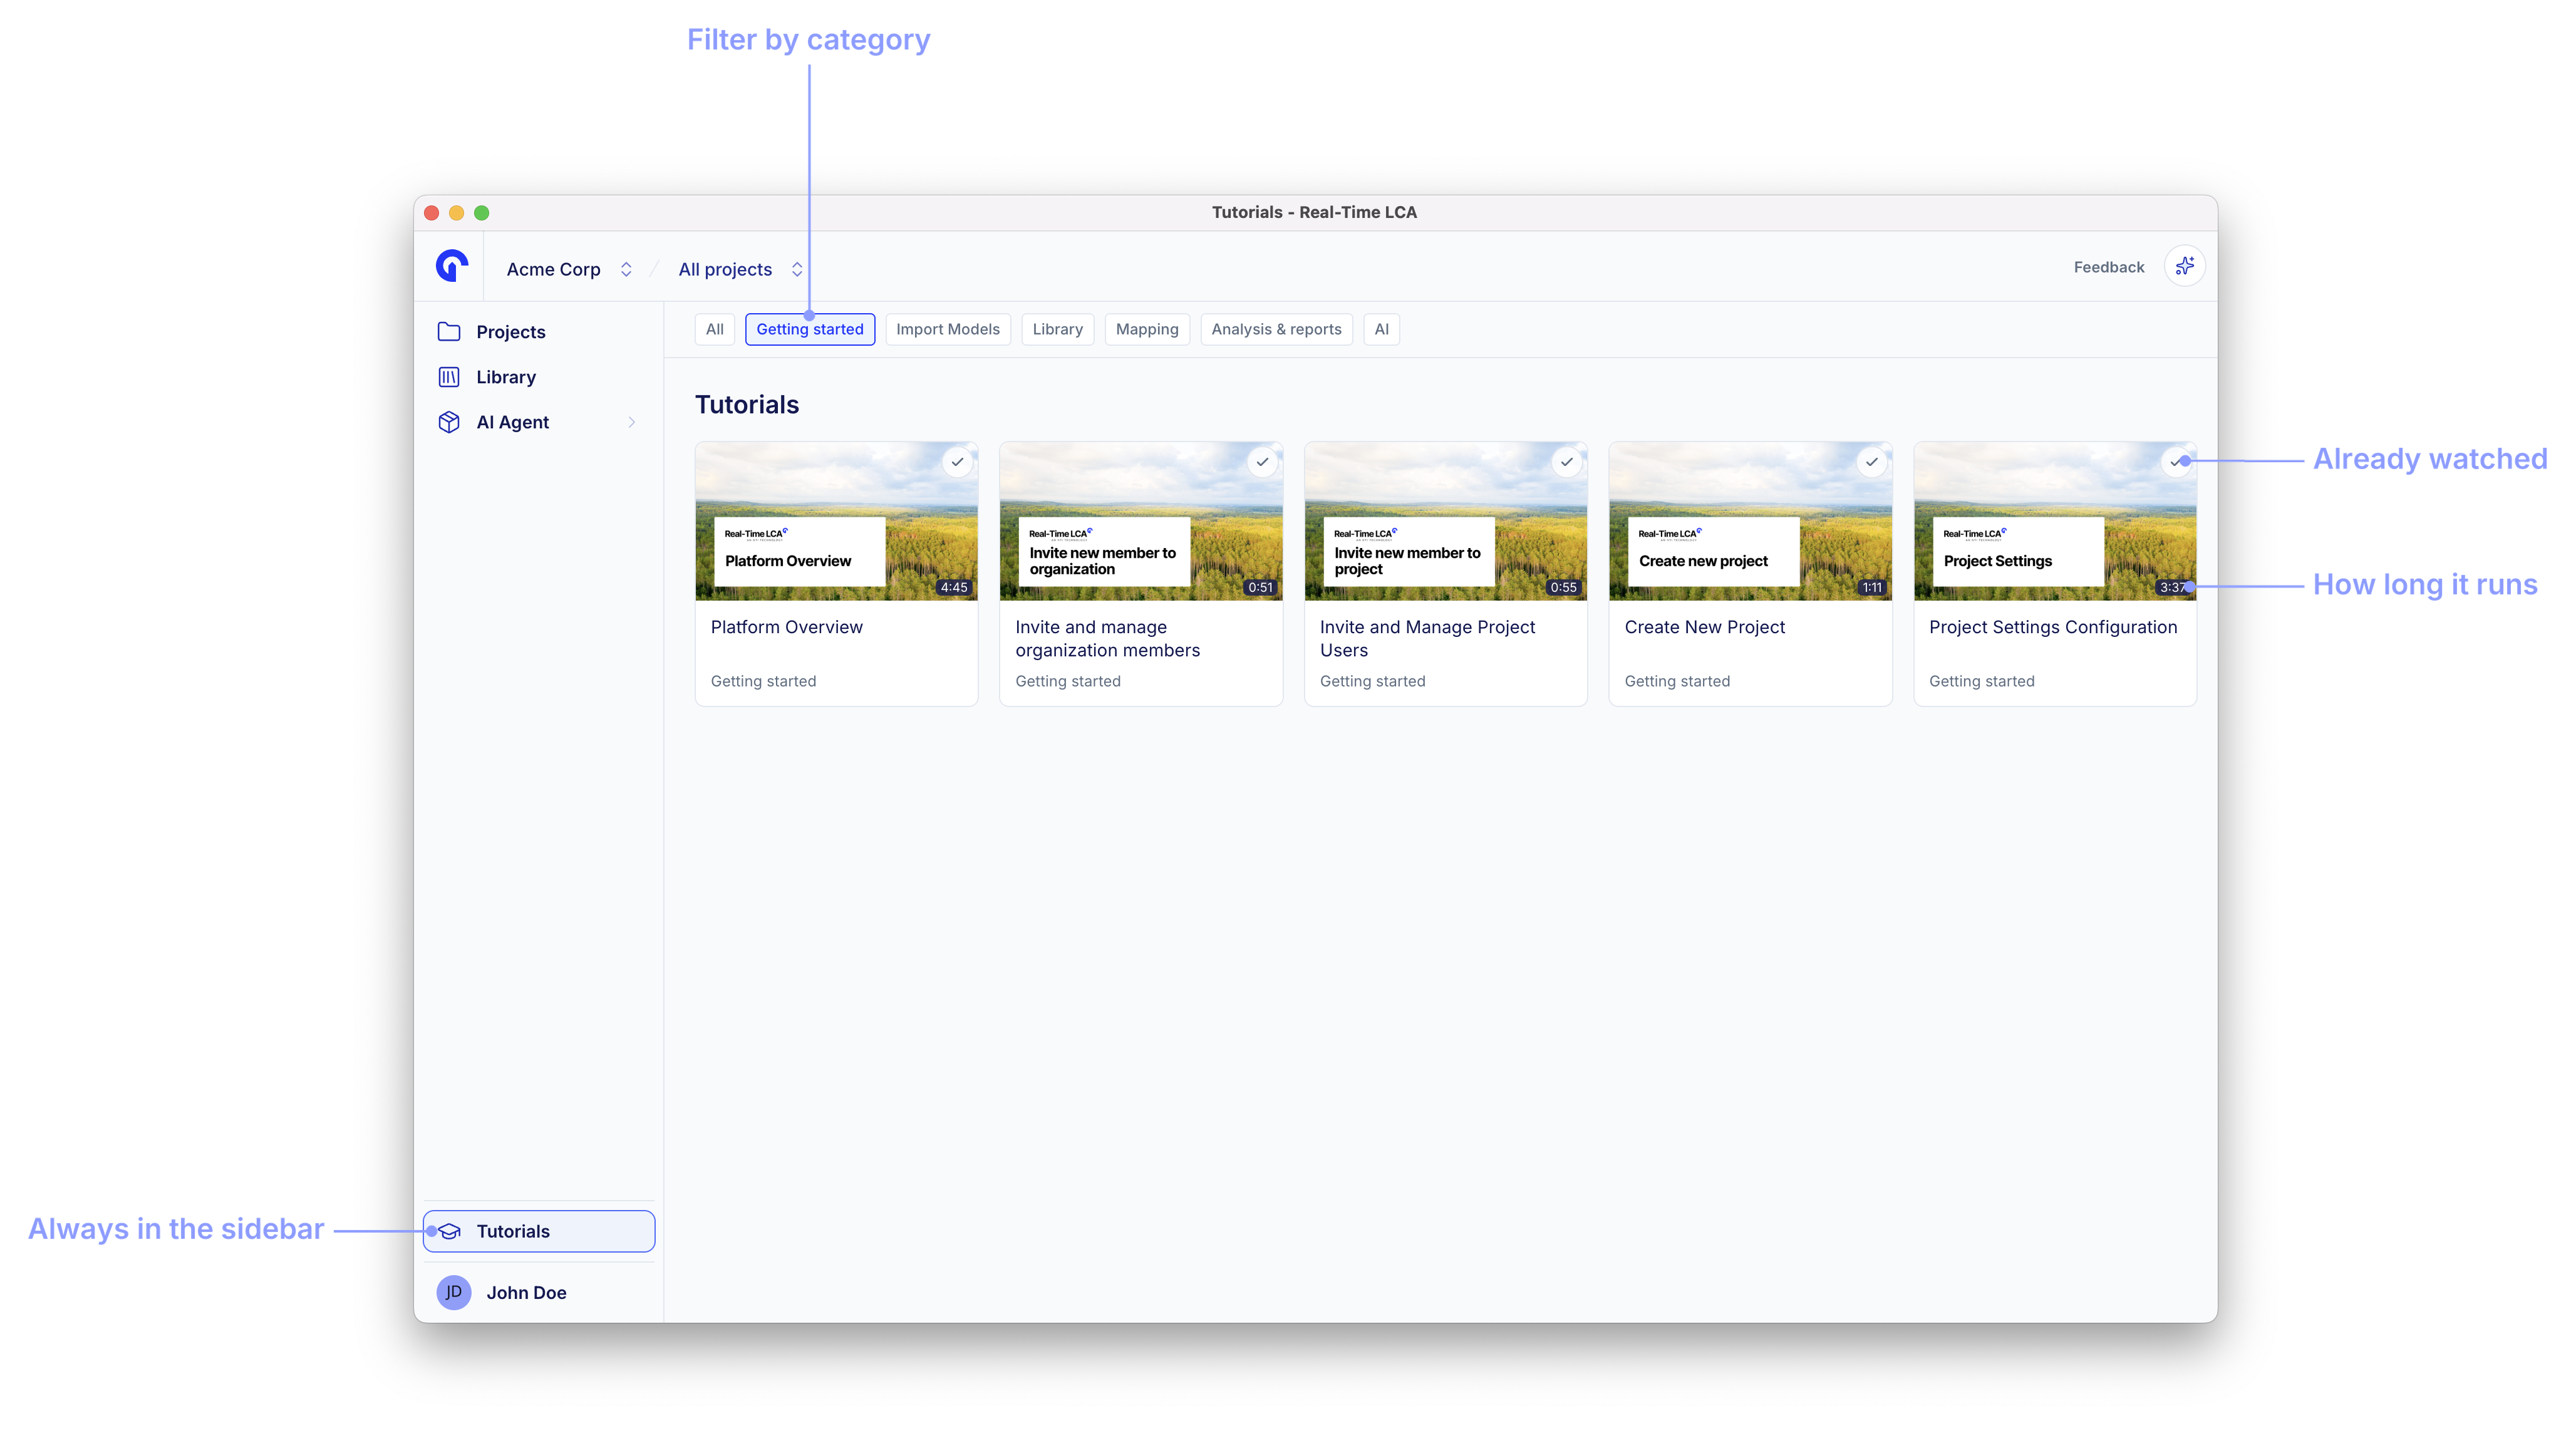The height and width of the screenshot is (1443, 2576).
Task: Click the Tutorials graduation cap icon
Action: pyautogui.click(x=449, y=1231)
